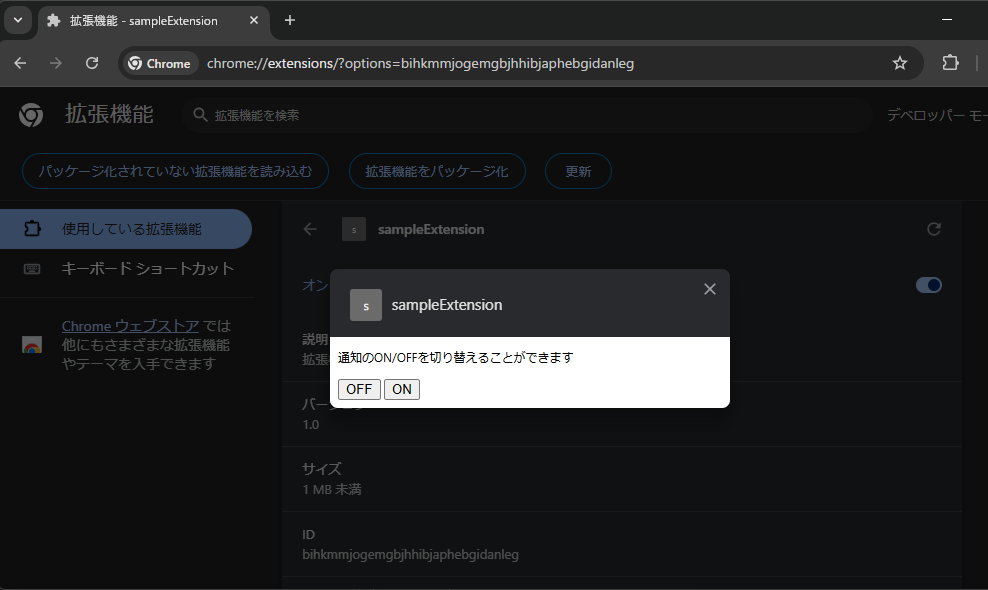Click the back arrow beside sampleExtension heading
The image size is (988, 590).
pos(310,229)
